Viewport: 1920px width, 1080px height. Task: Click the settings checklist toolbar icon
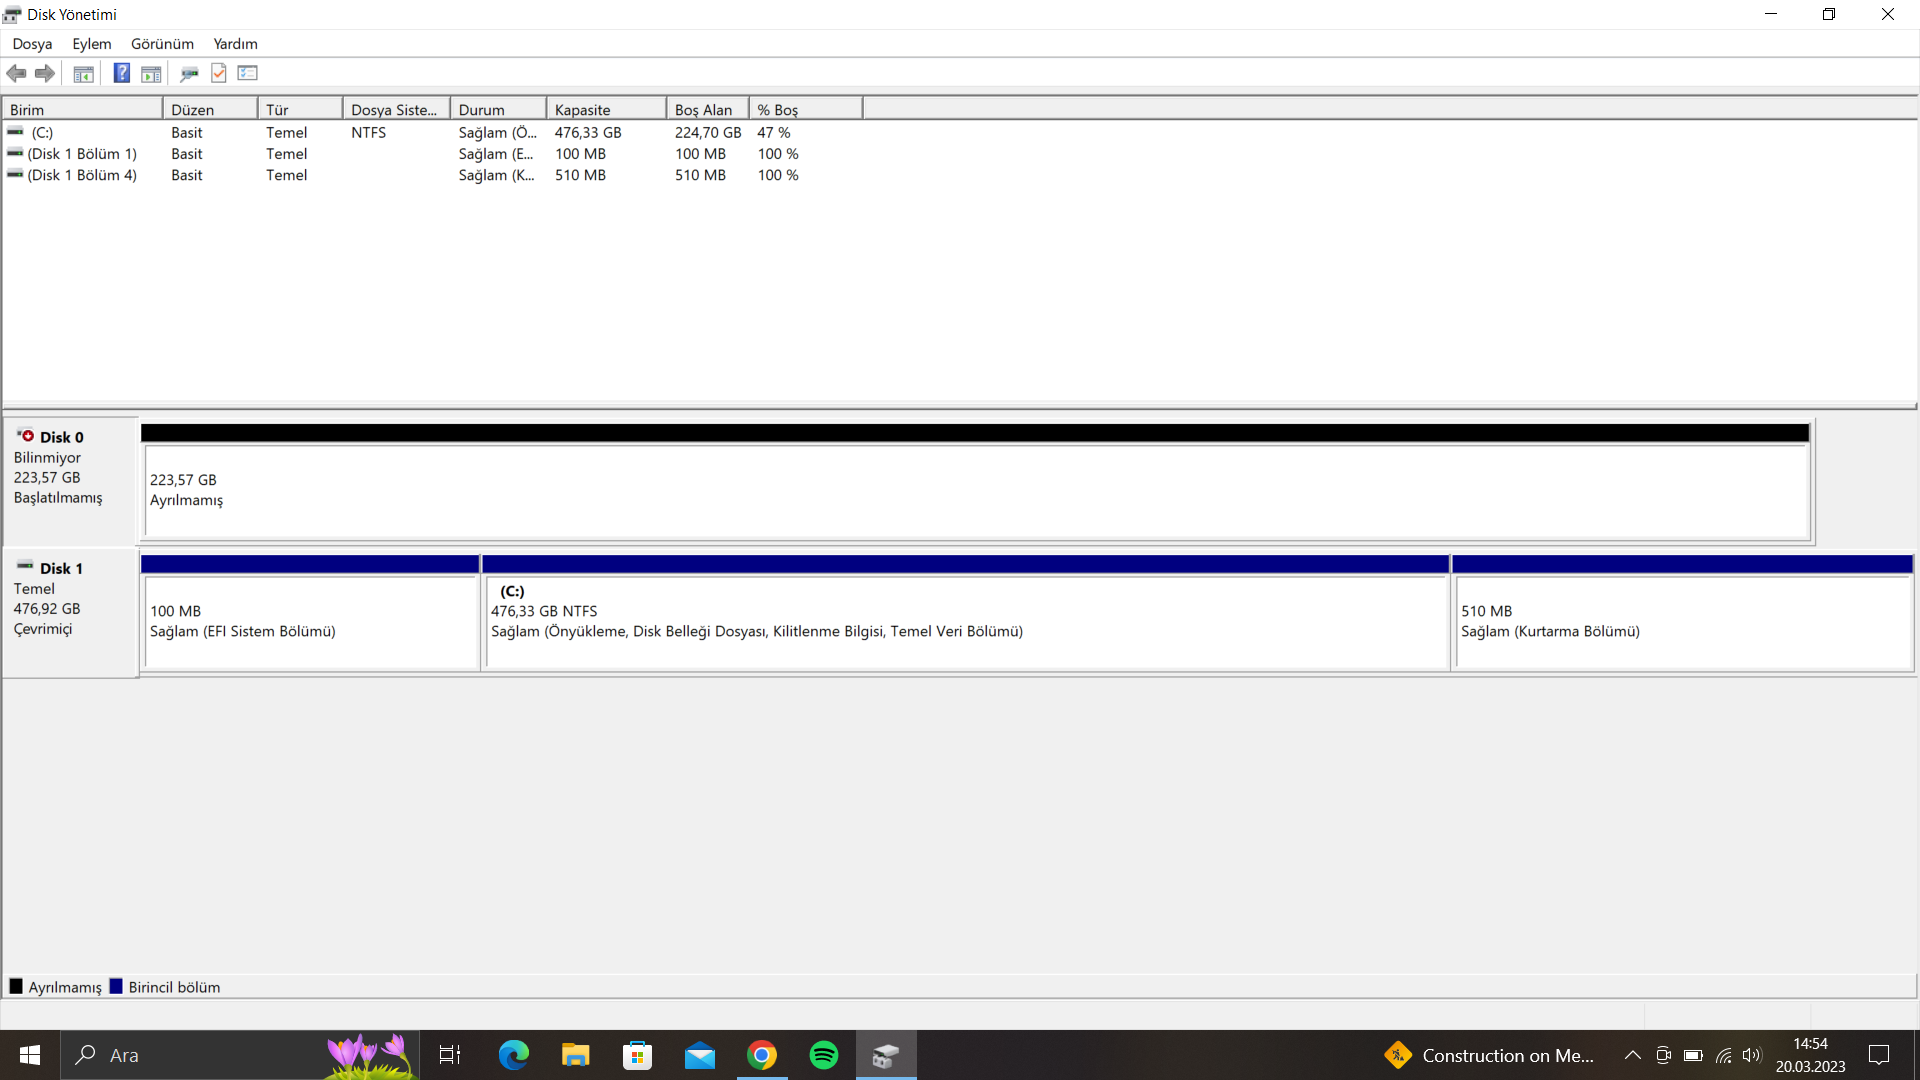(x=248, y=73)
